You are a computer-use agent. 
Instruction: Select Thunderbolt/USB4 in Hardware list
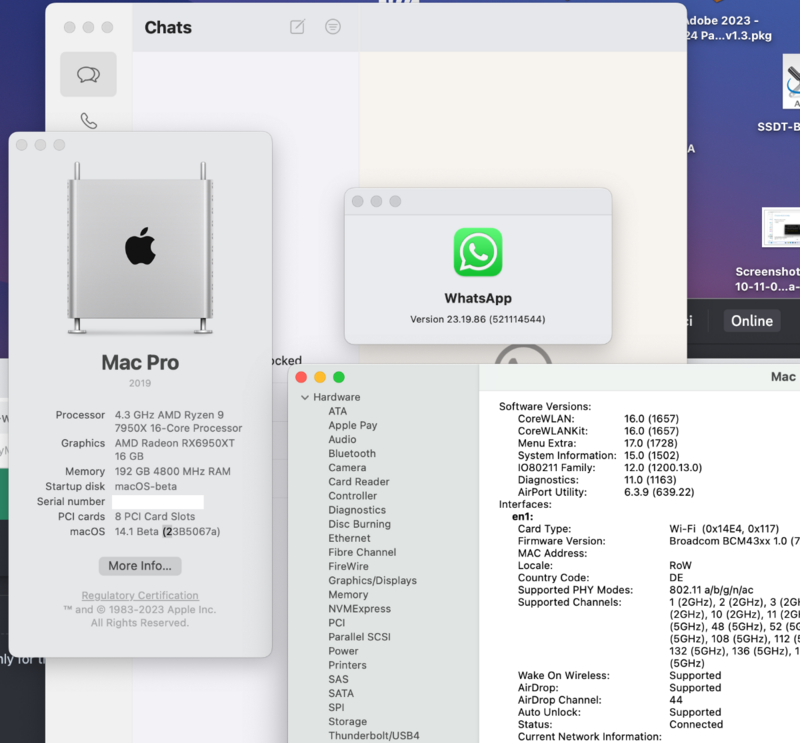pyautogui.click(x=374, y=736)
